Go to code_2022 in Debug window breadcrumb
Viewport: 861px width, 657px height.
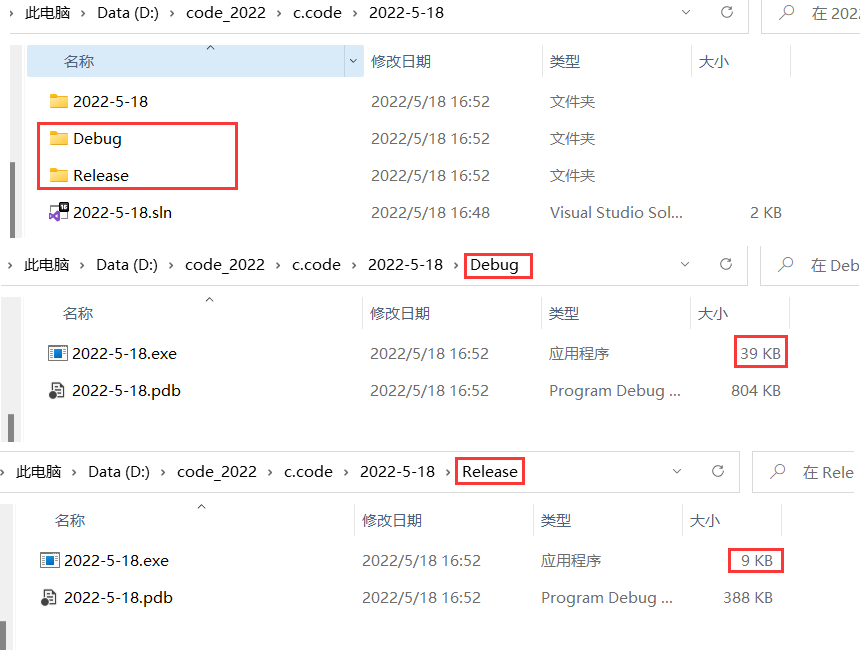(225, 265)
